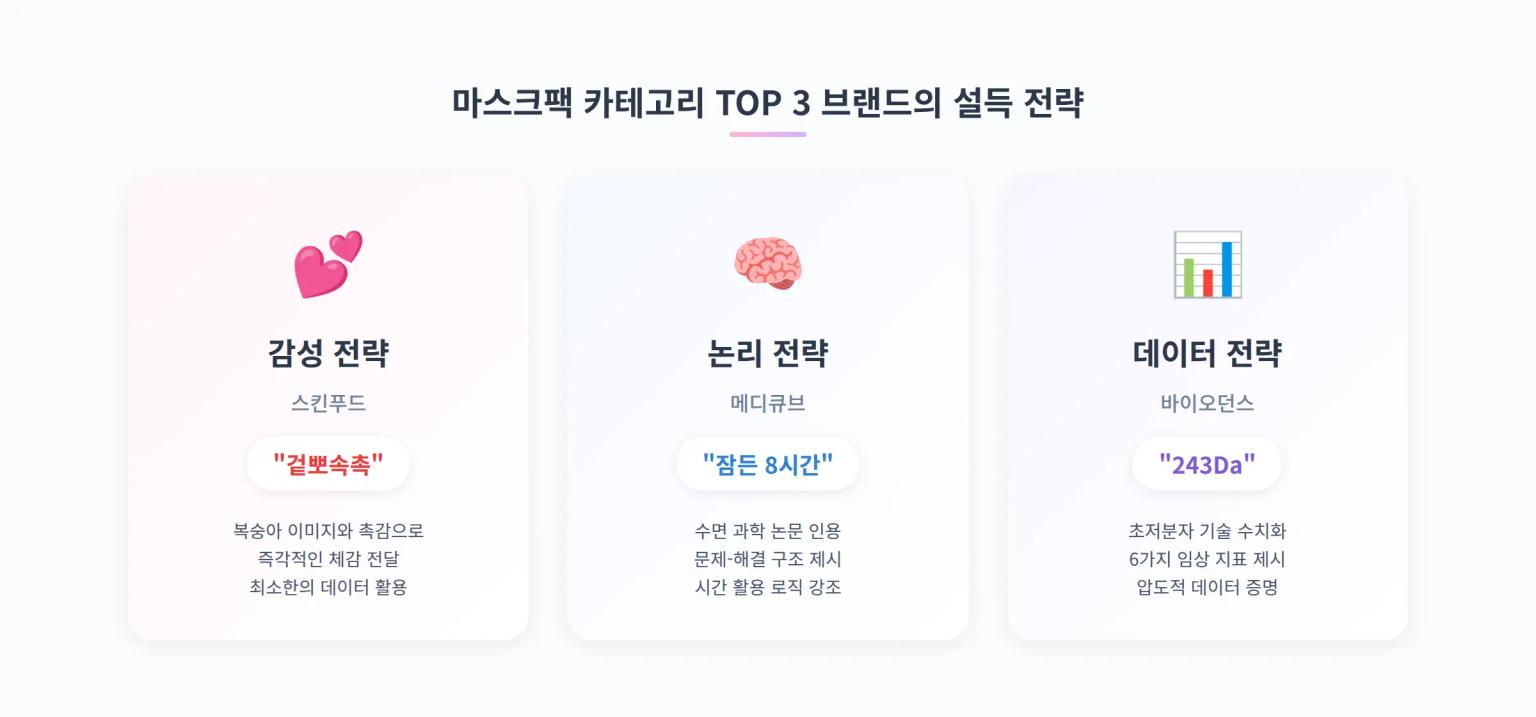The image size is (1536, 717).
Task: Click the "겉뽀속촉" pill badge
Action: coord(328,464)
